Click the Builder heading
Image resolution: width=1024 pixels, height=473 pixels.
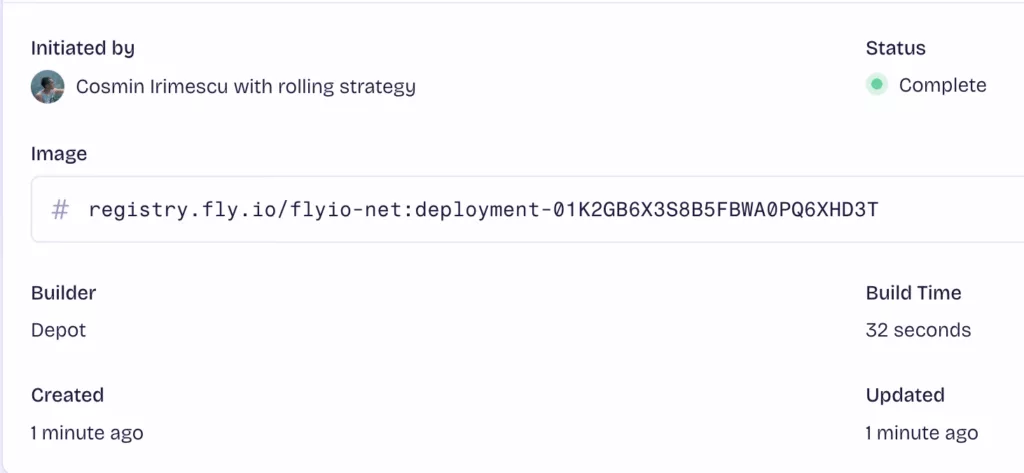[63, 293]
